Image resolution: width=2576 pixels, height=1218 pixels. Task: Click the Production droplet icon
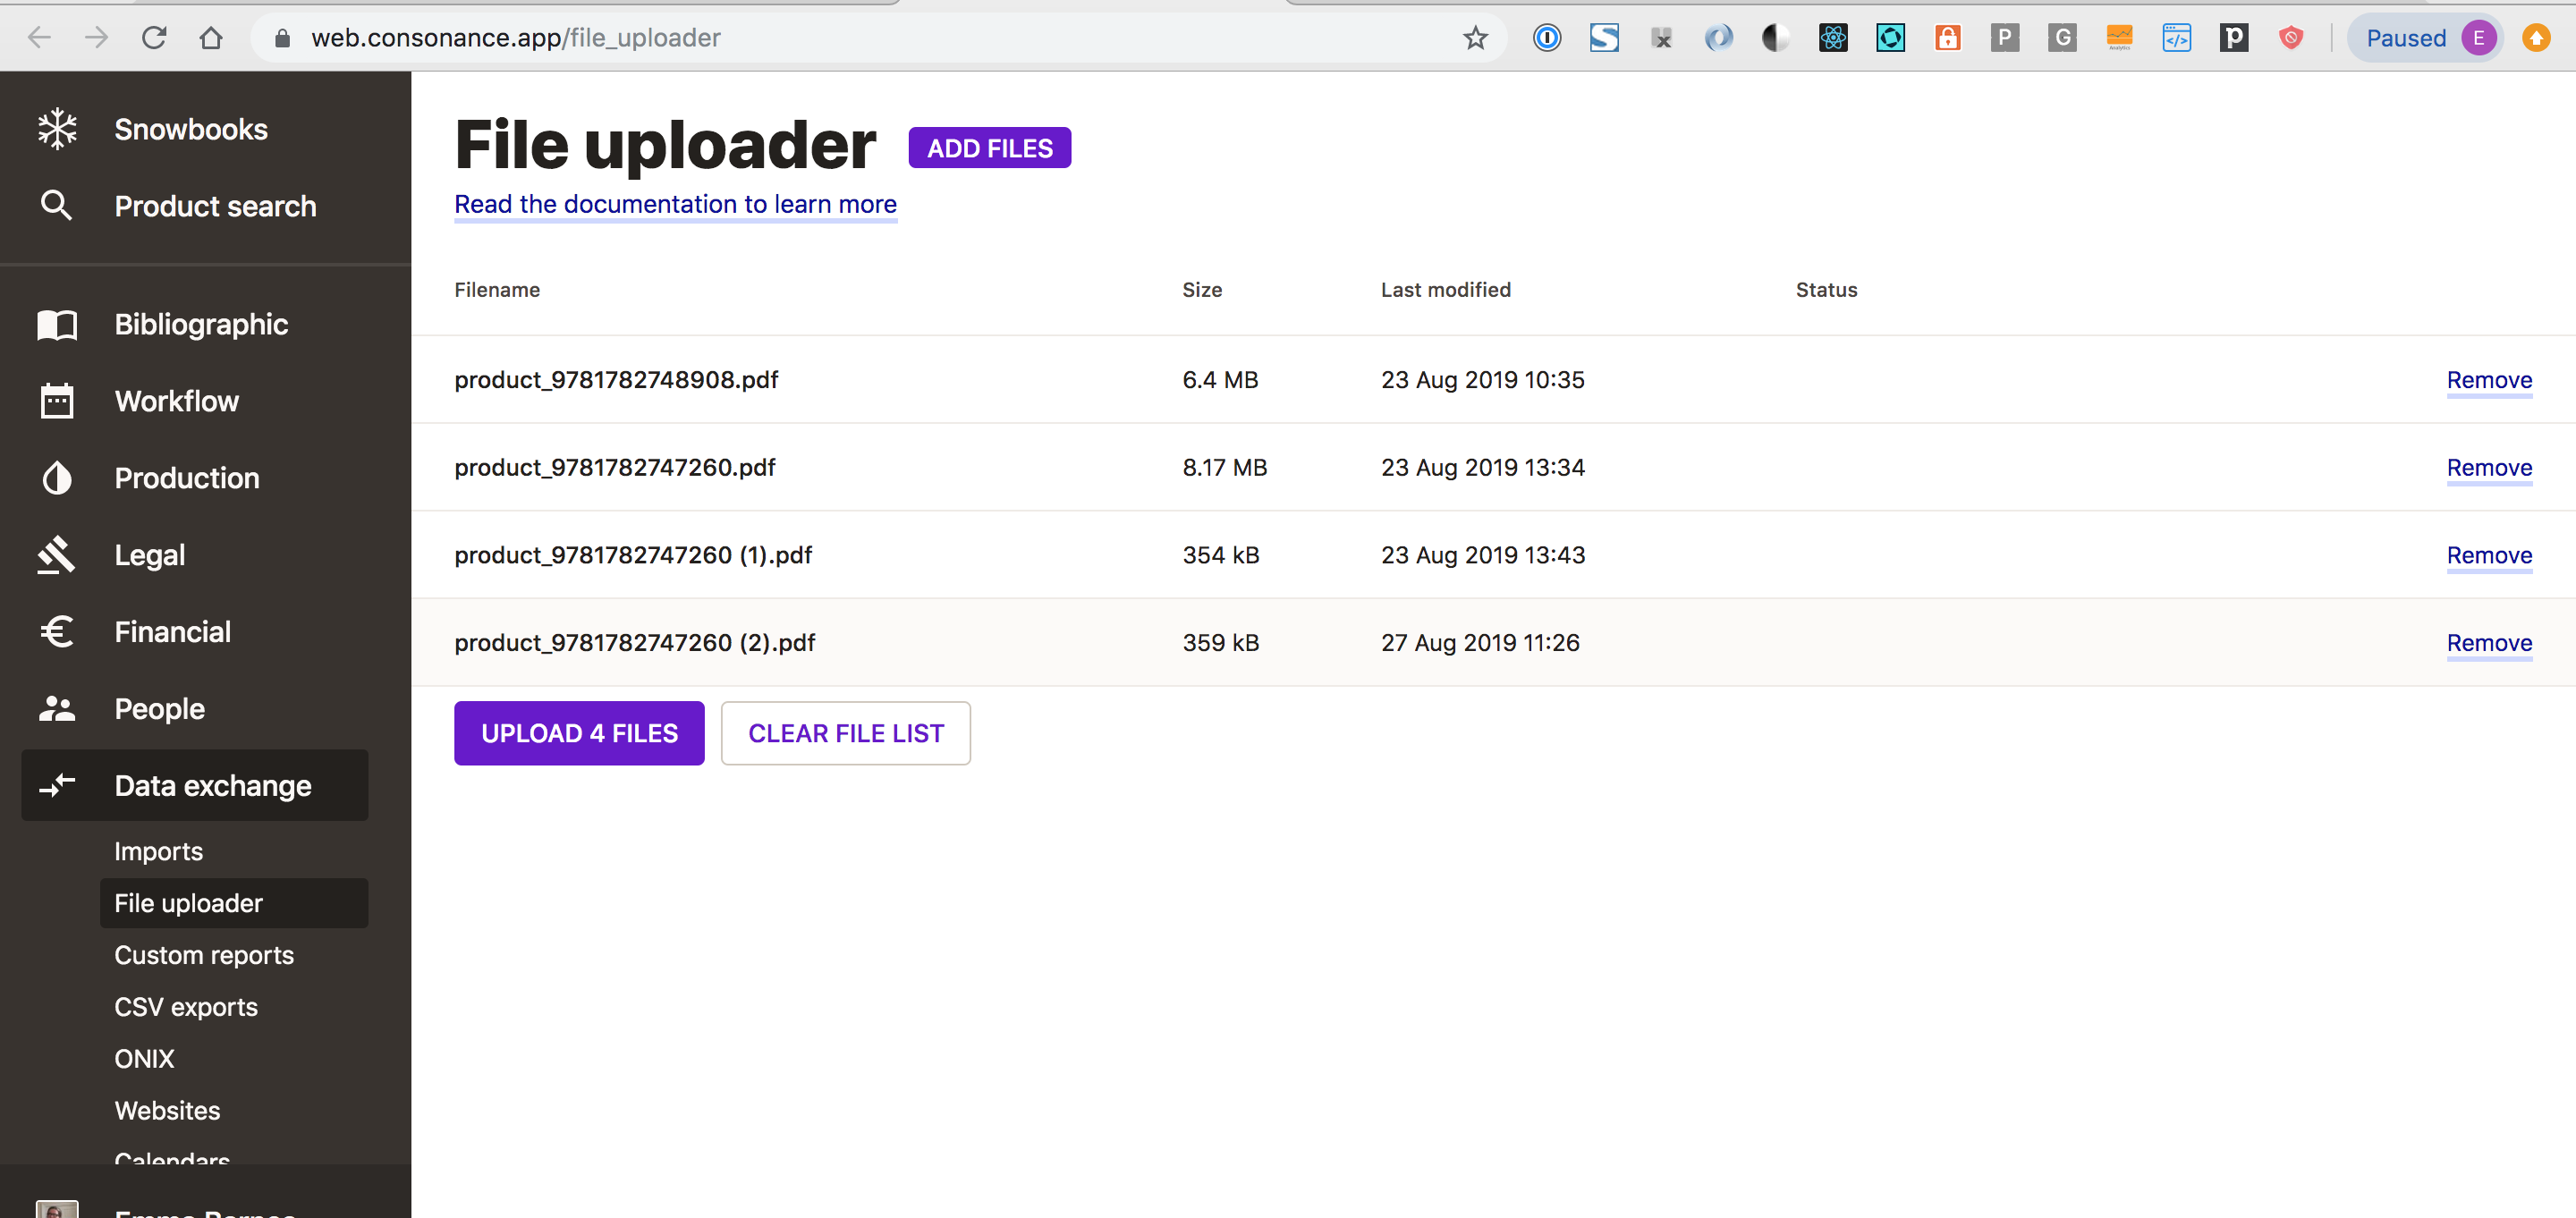tap(57, 478)
